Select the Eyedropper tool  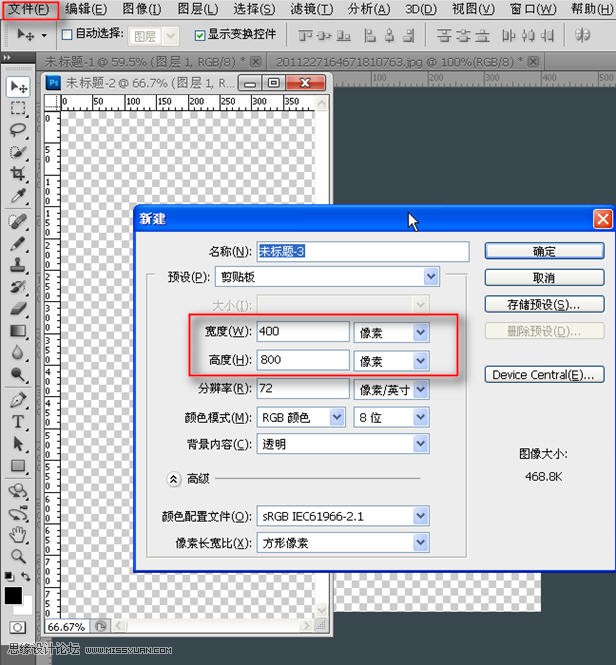tap(18, 196)
